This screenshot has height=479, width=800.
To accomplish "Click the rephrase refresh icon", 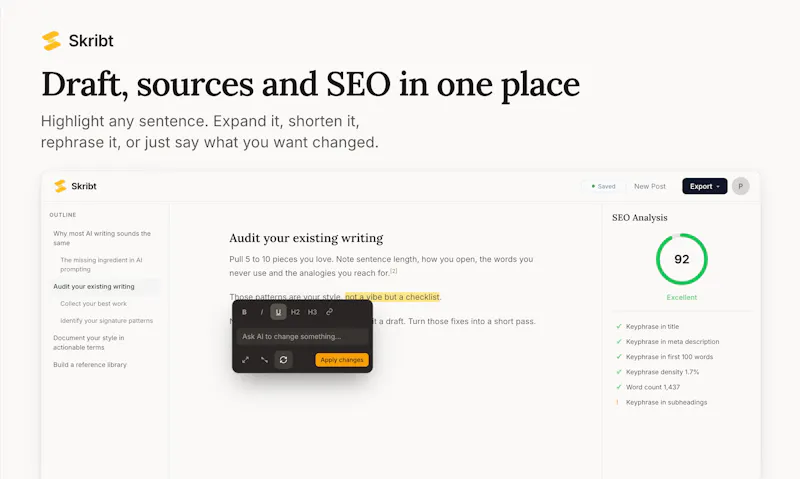I will tap(283, 360).
